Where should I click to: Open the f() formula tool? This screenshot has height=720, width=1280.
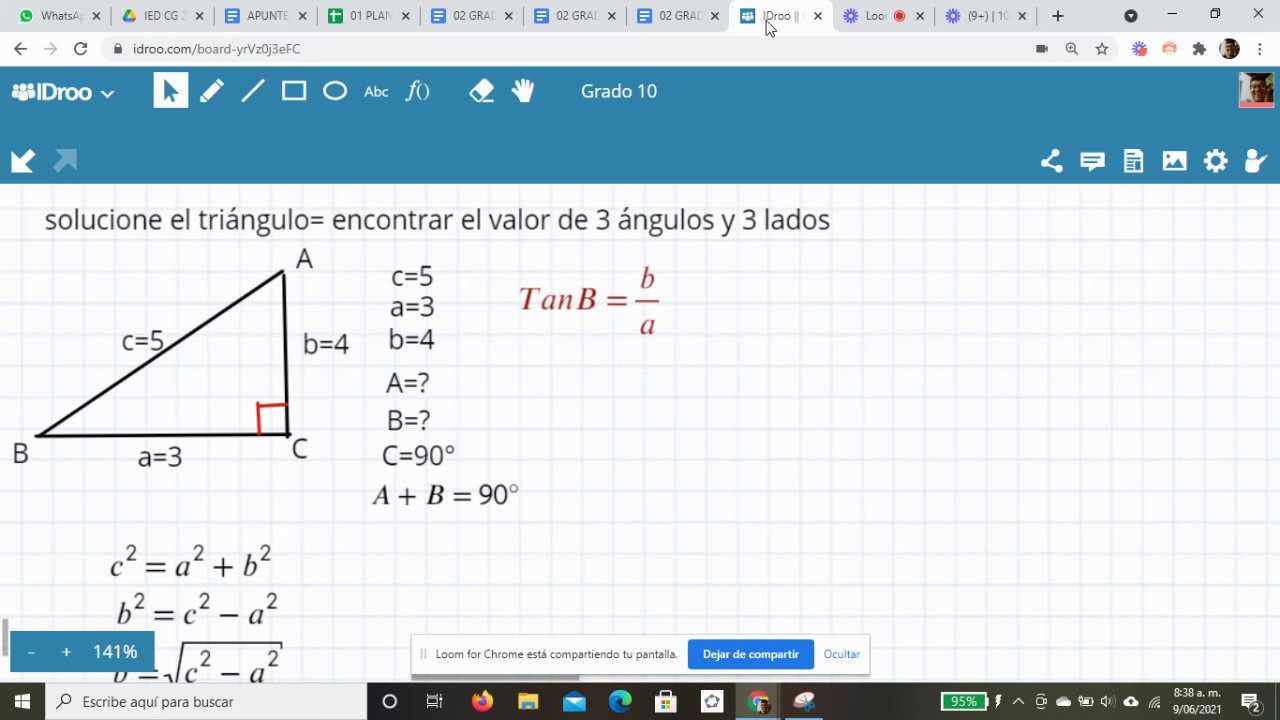(x=417, y=91)
